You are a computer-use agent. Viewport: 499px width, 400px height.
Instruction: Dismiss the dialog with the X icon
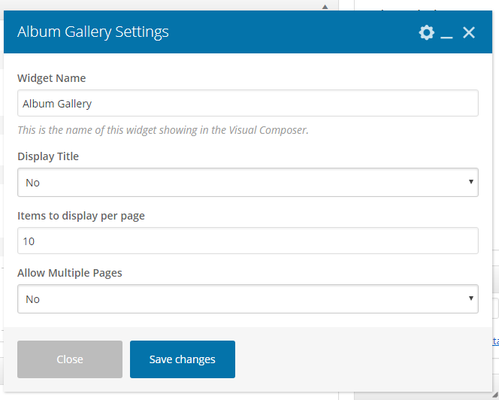469,33
